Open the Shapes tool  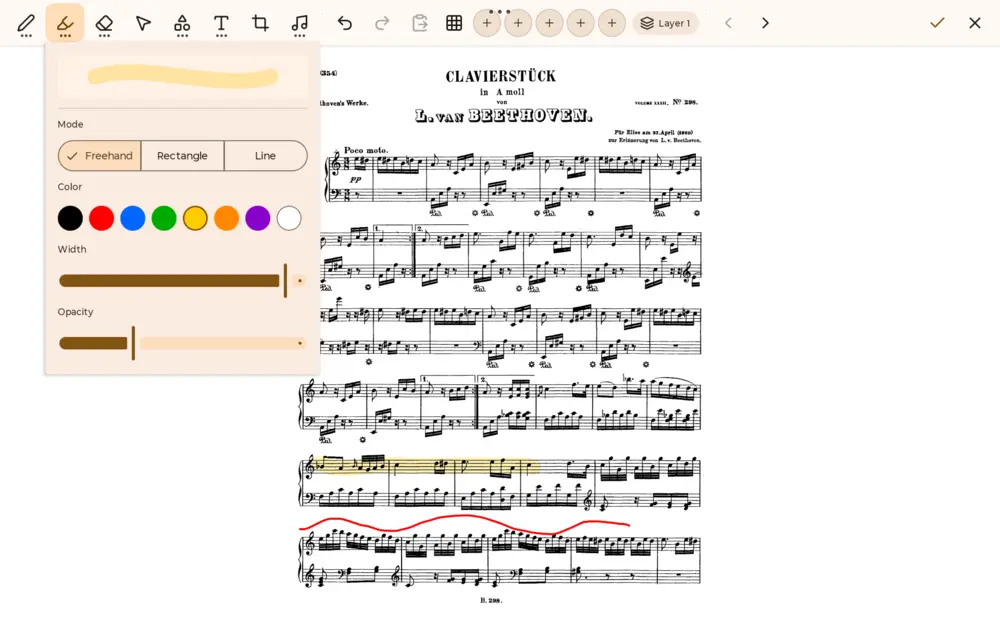click(x=182, y=24)
